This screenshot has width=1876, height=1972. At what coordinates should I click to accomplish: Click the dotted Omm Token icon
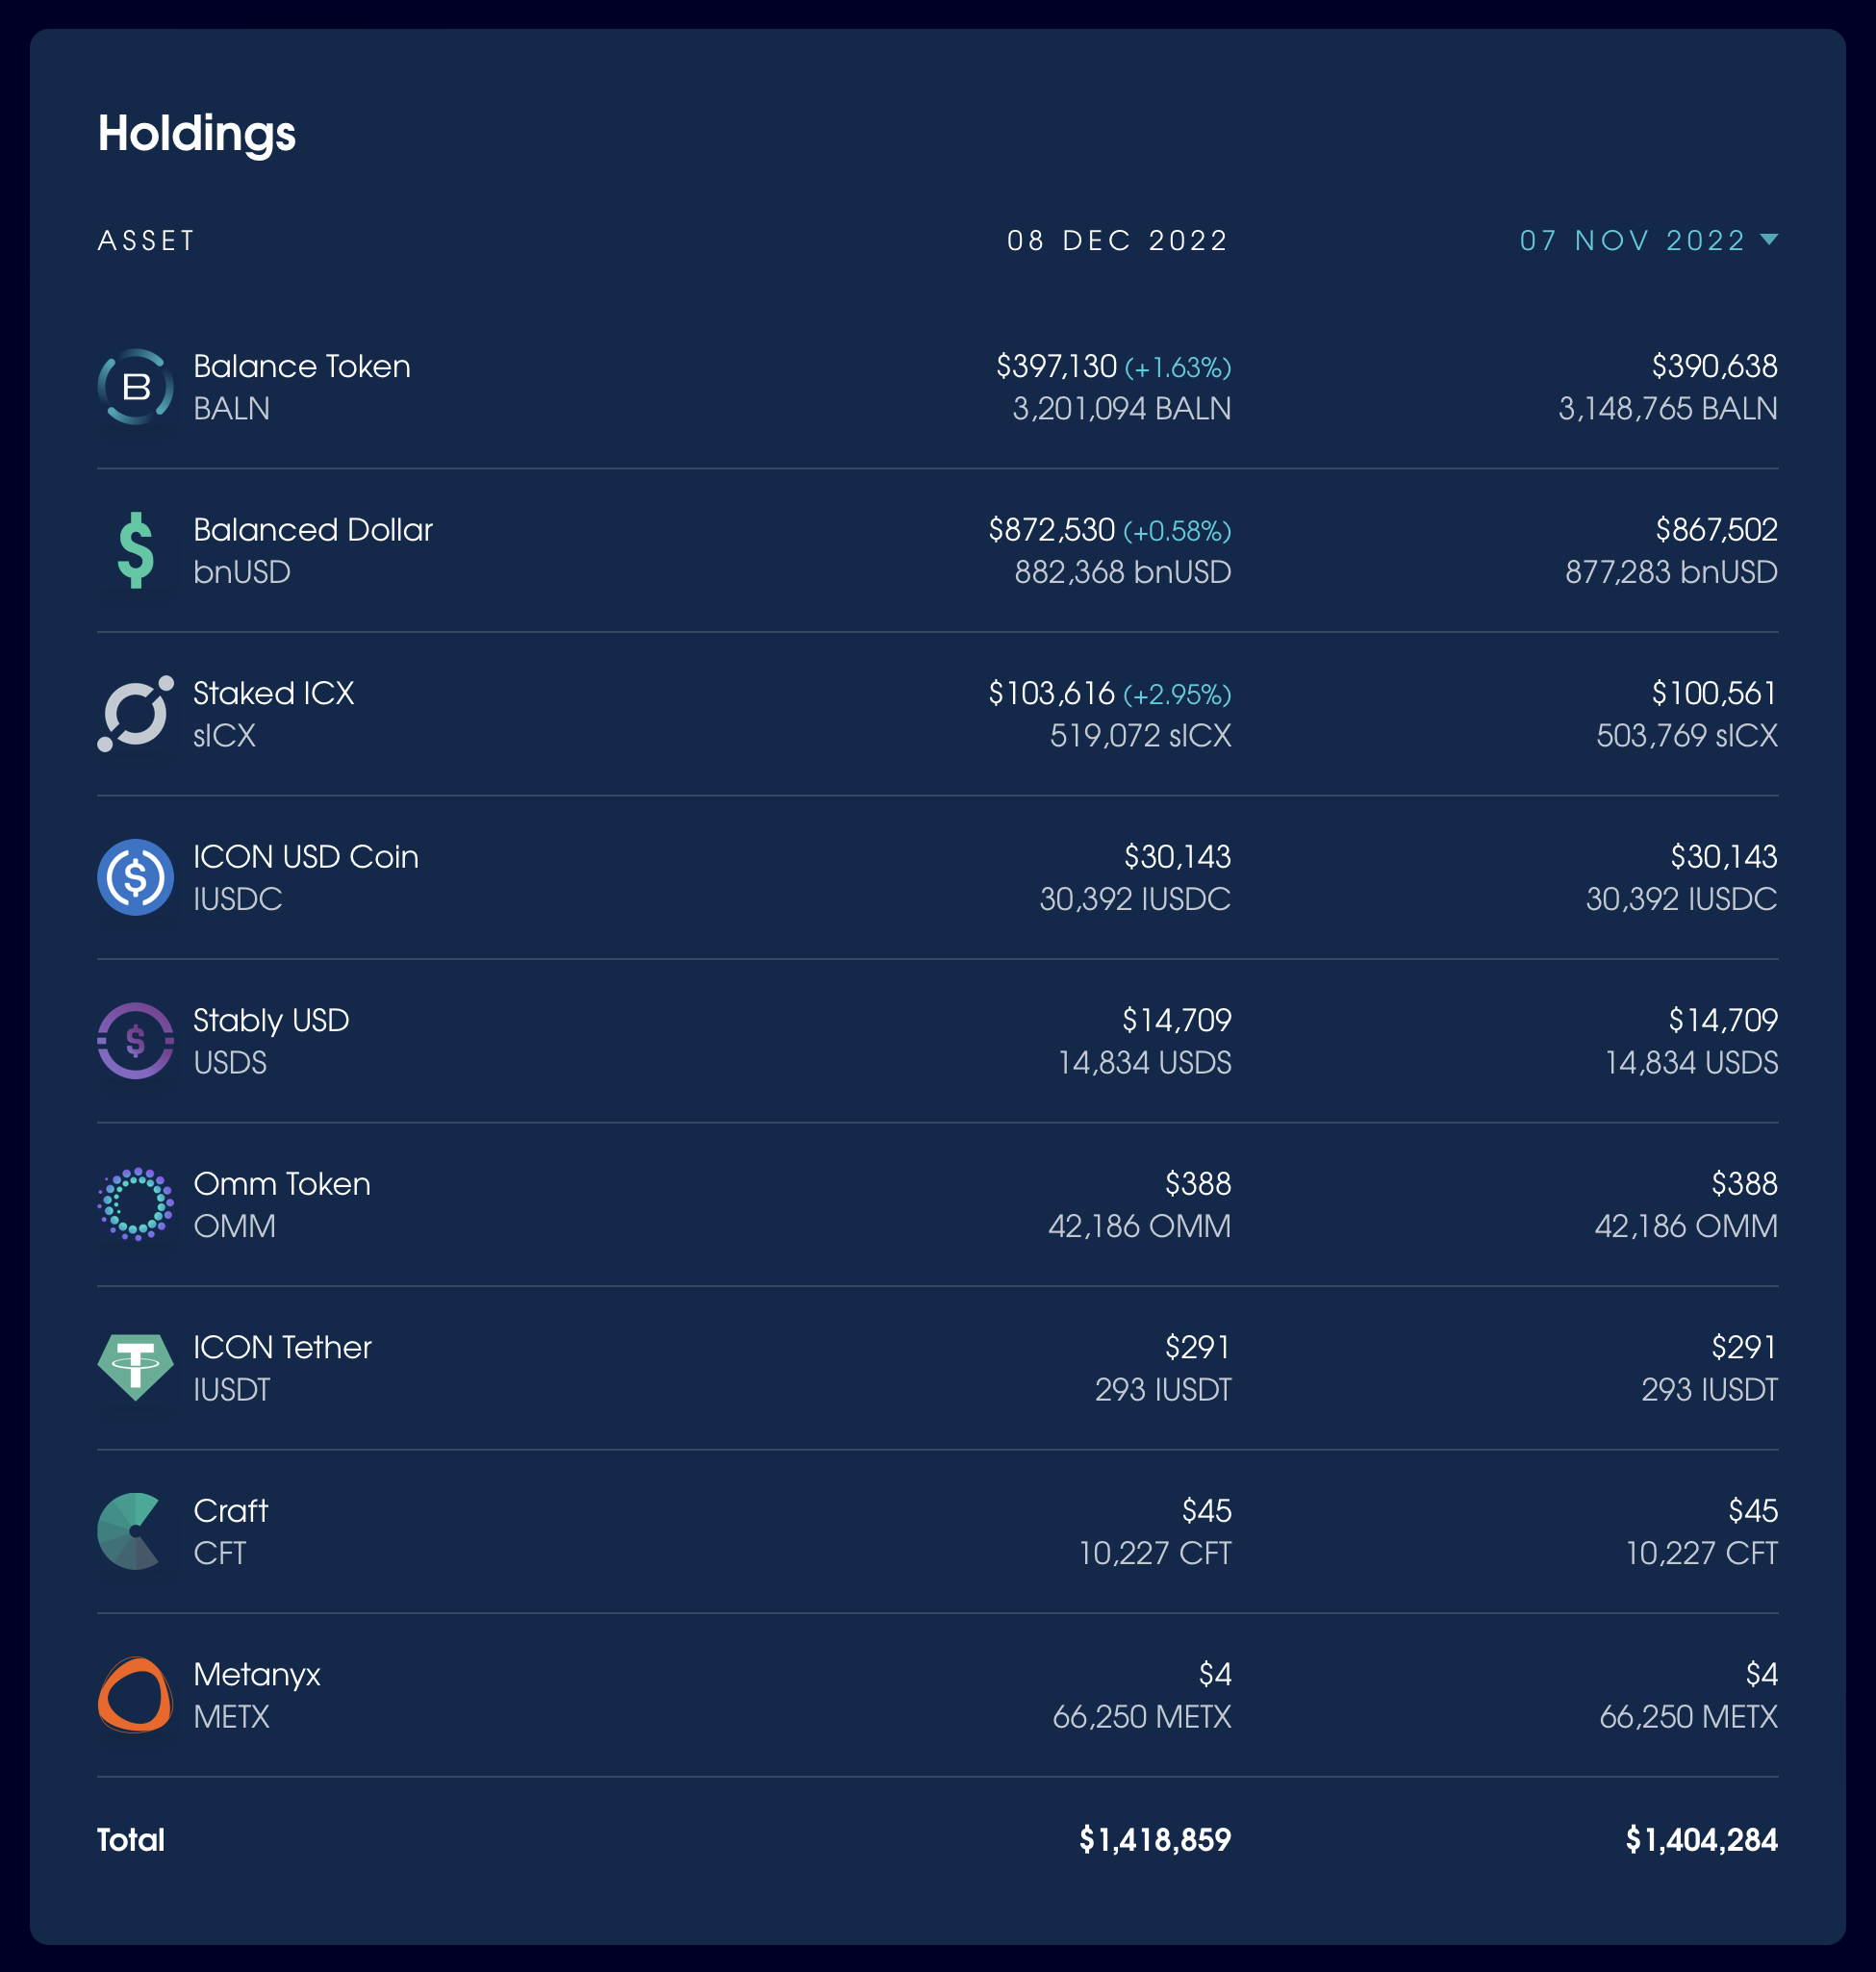click(x=135, y=1204)
